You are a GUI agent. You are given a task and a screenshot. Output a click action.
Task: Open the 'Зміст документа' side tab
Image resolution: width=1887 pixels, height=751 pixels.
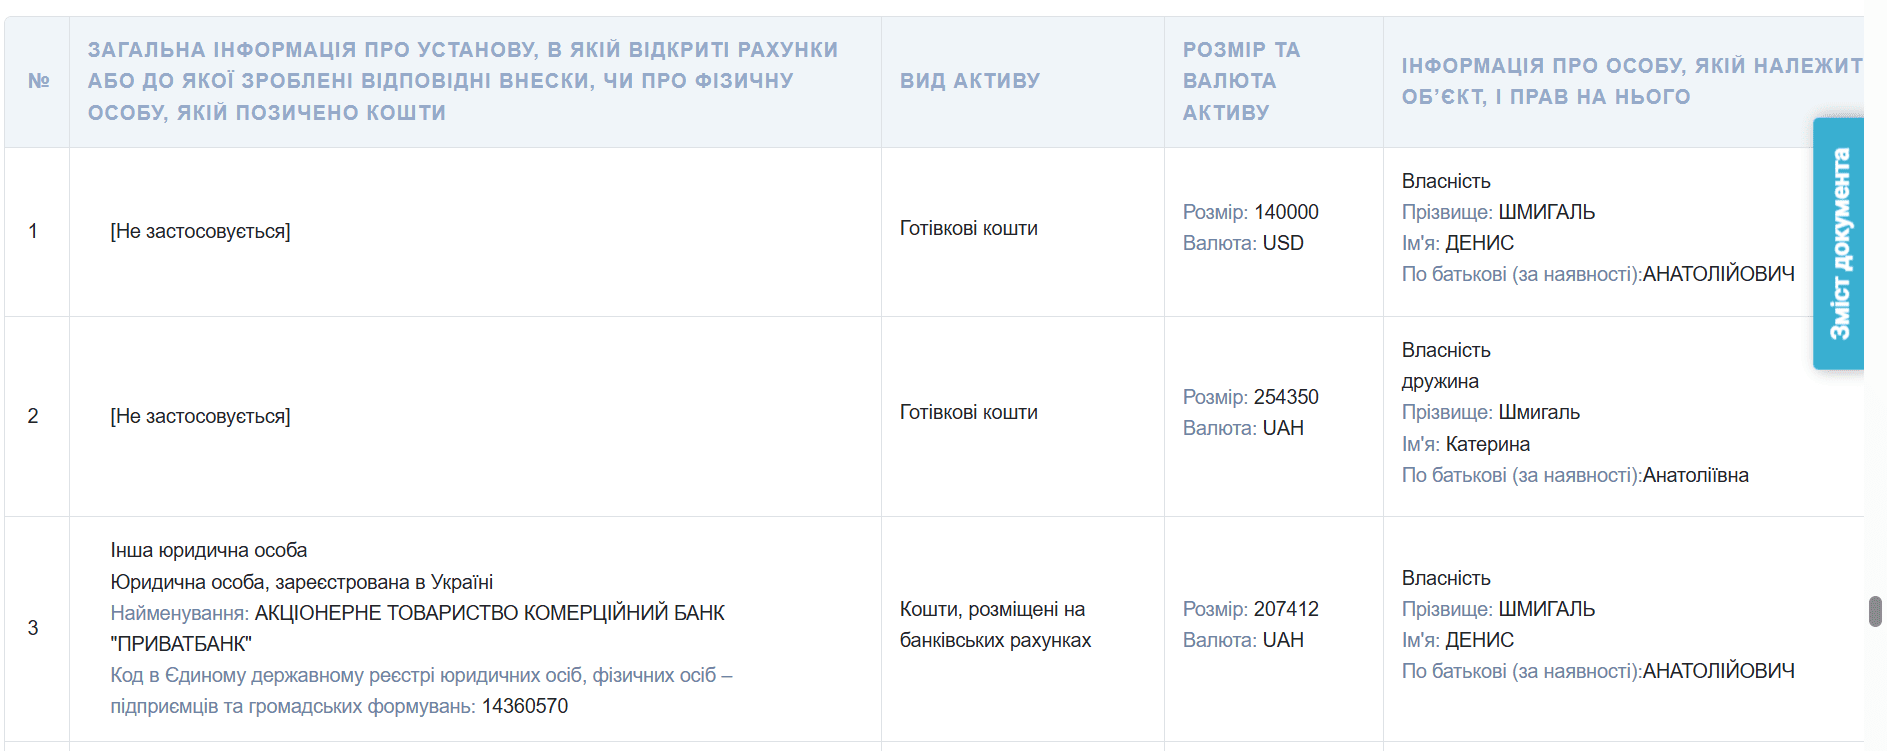1838,244
